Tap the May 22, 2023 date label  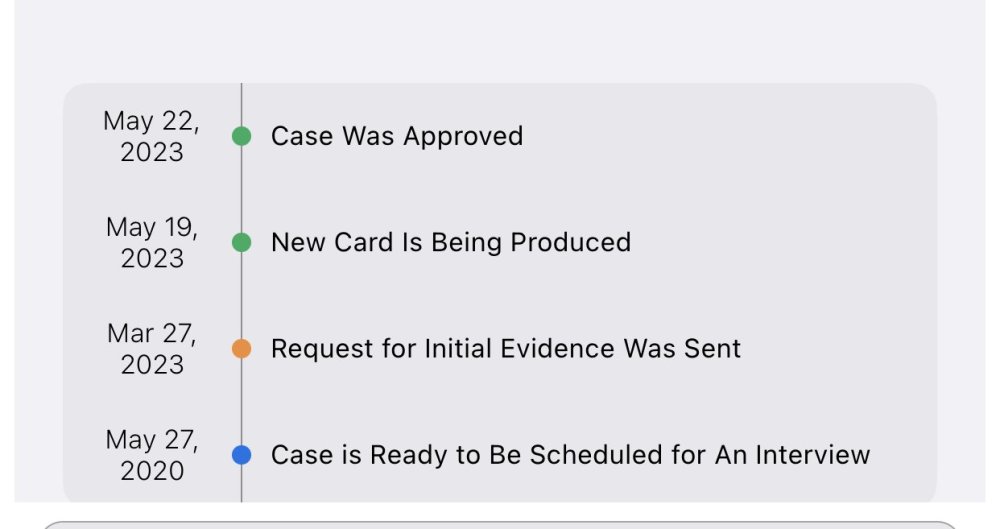(x=151, y=136)
